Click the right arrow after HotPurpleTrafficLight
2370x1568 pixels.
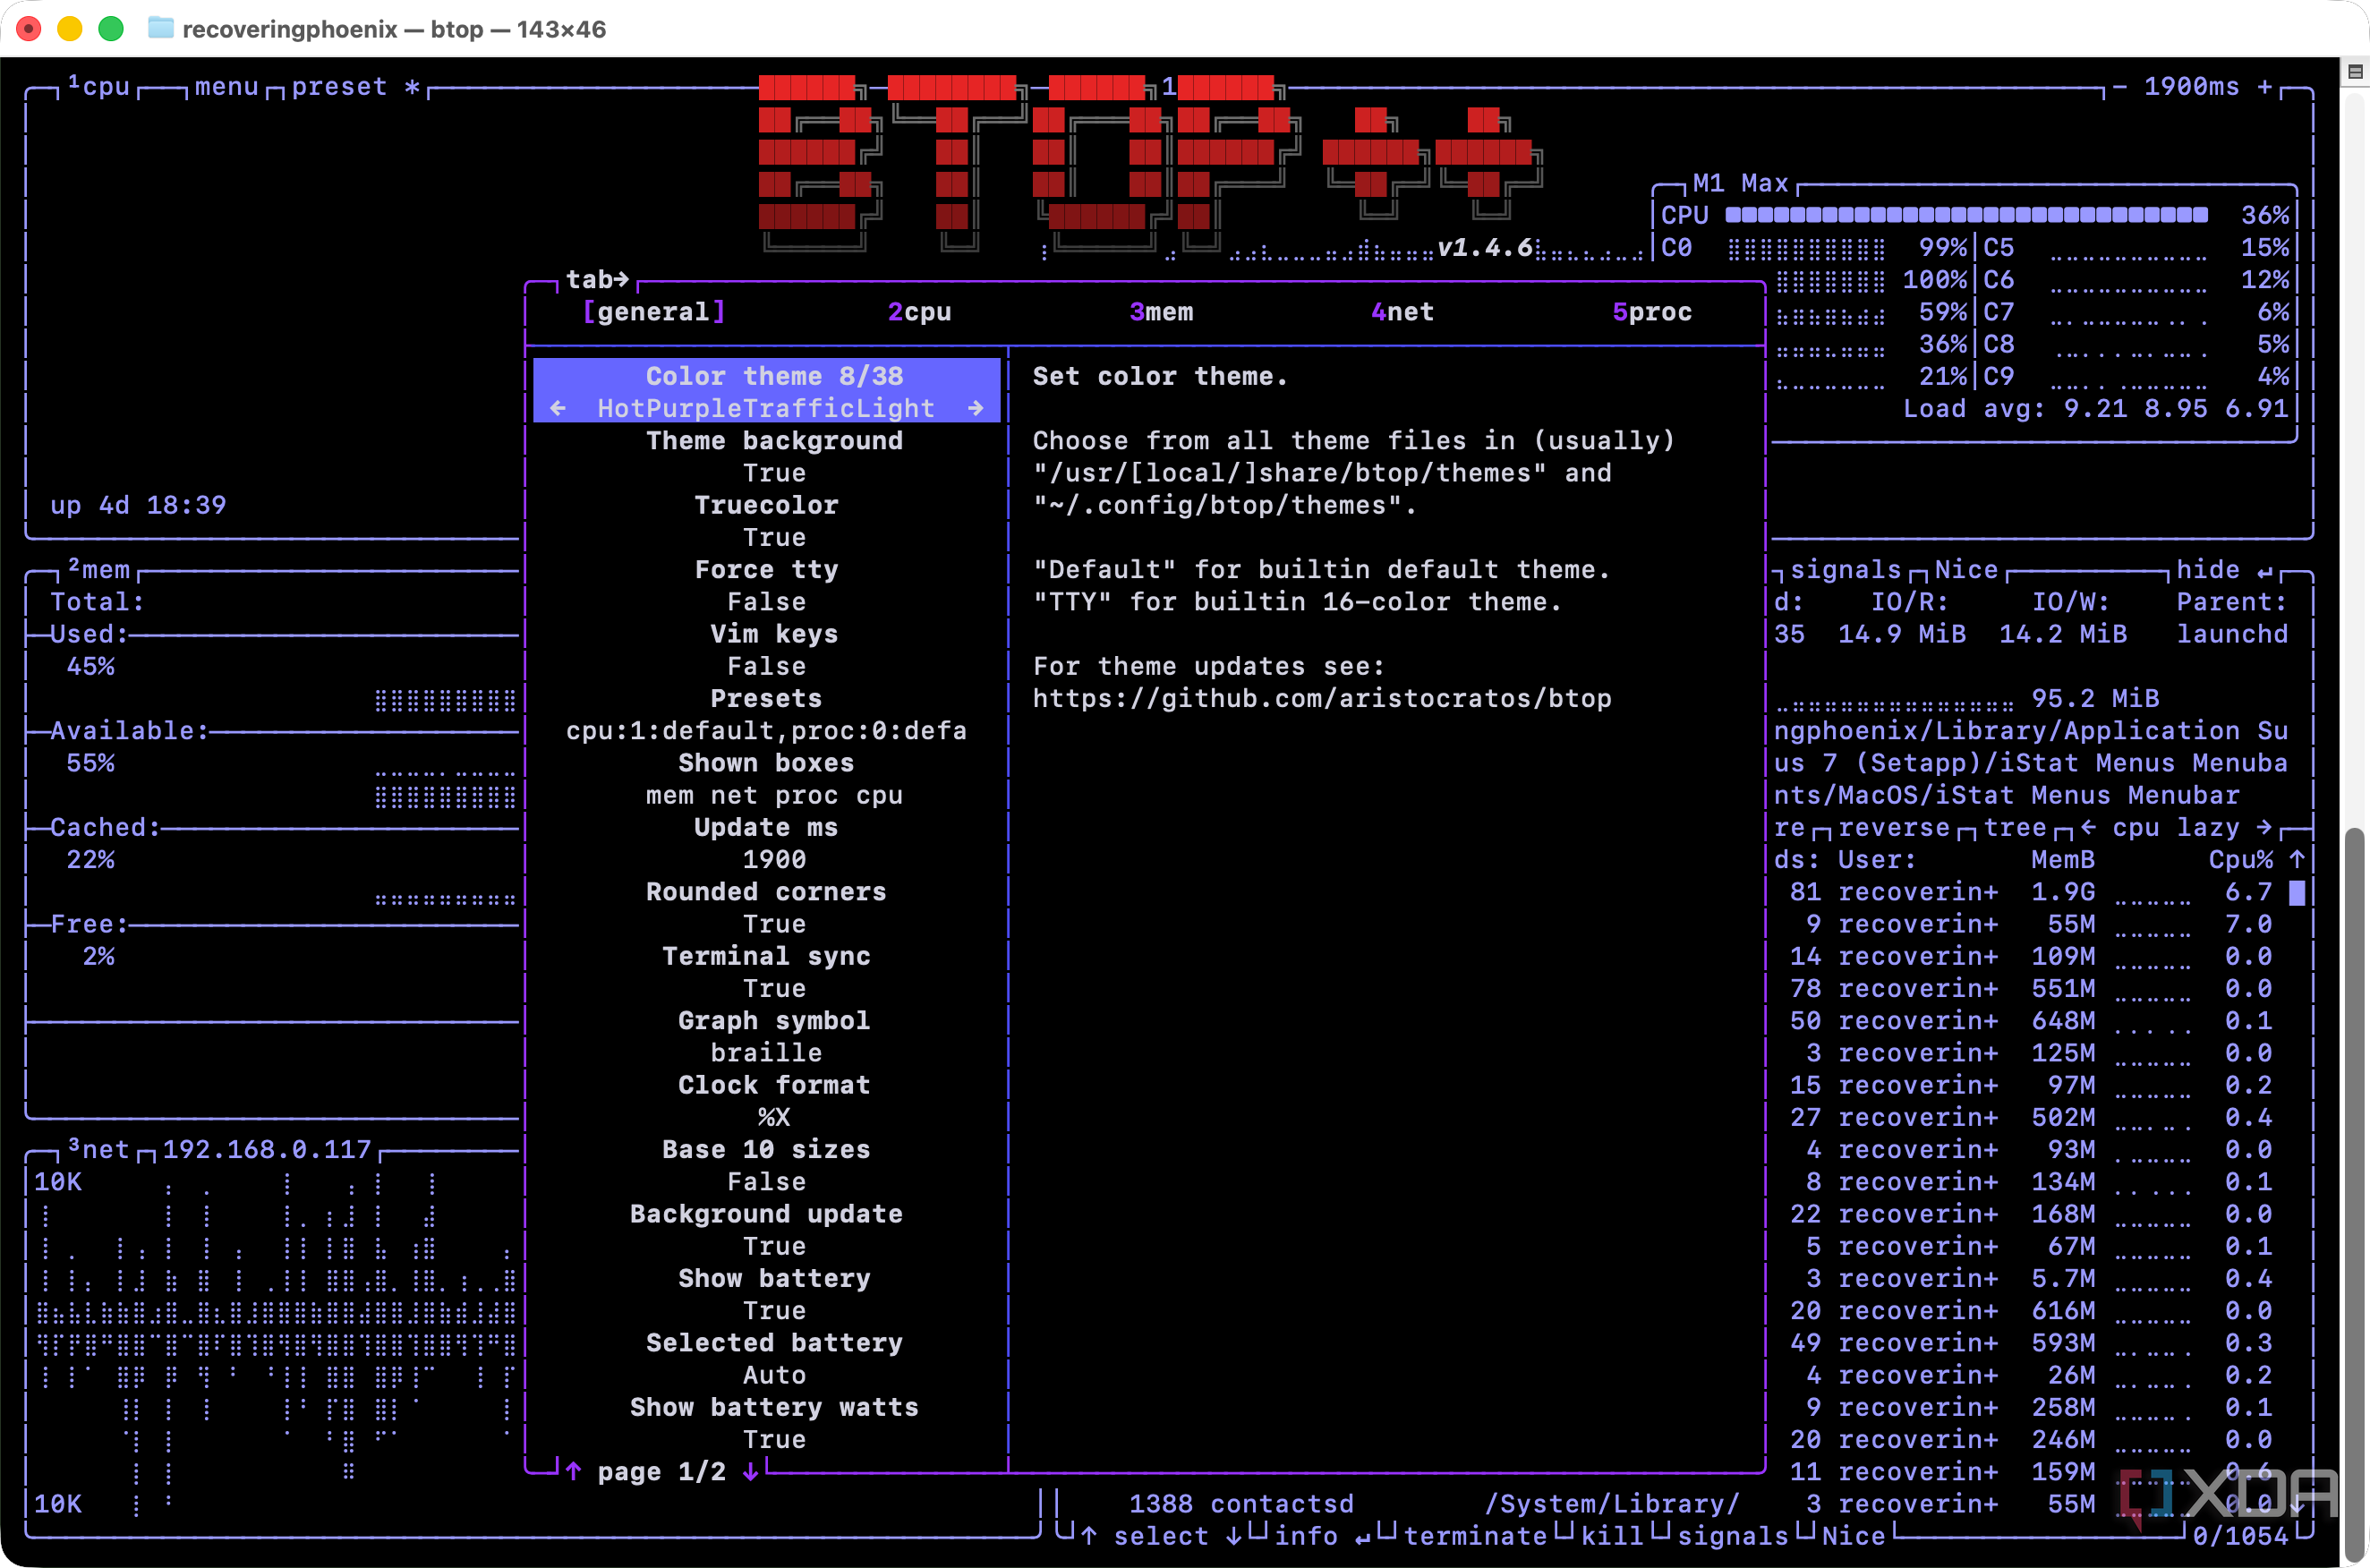point(976,408)
